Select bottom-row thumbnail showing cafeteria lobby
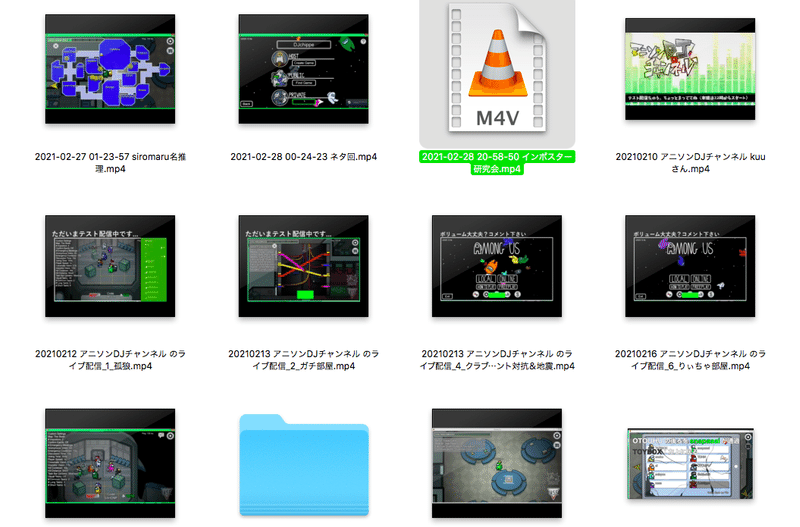800x527 pixels. (110, 463)
